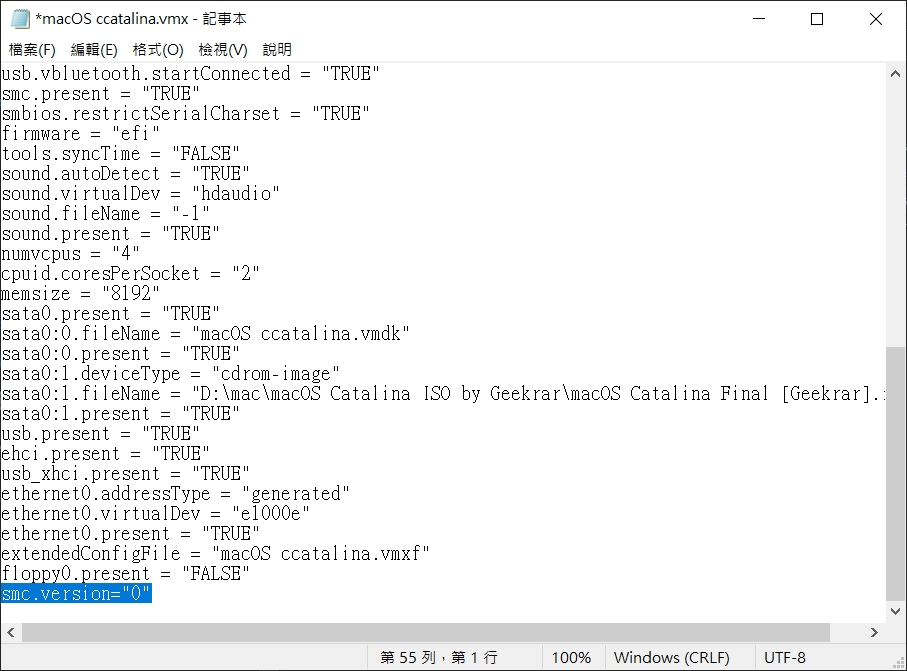Open the 檔案(F) menu

32,49
